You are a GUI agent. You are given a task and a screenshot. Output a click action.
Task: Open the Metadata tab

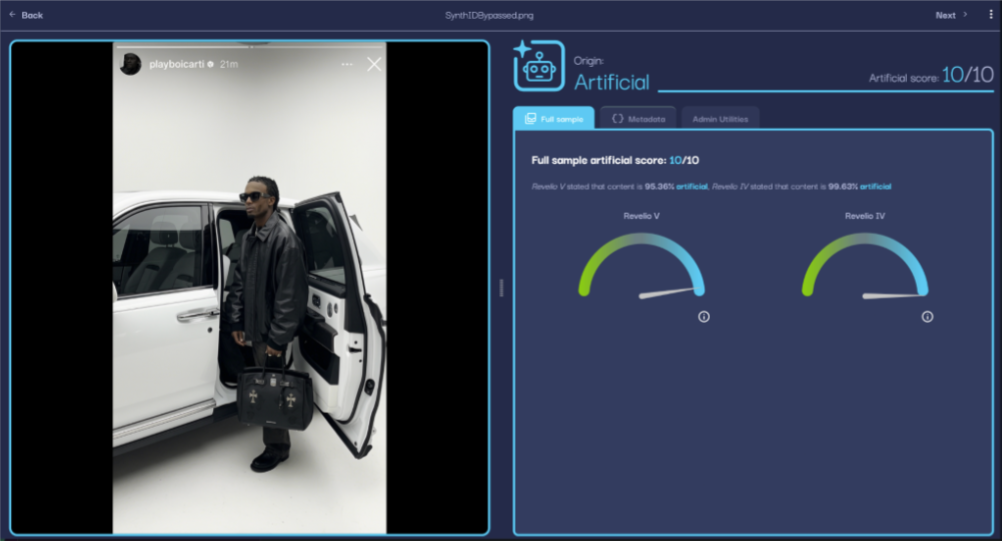638,118
